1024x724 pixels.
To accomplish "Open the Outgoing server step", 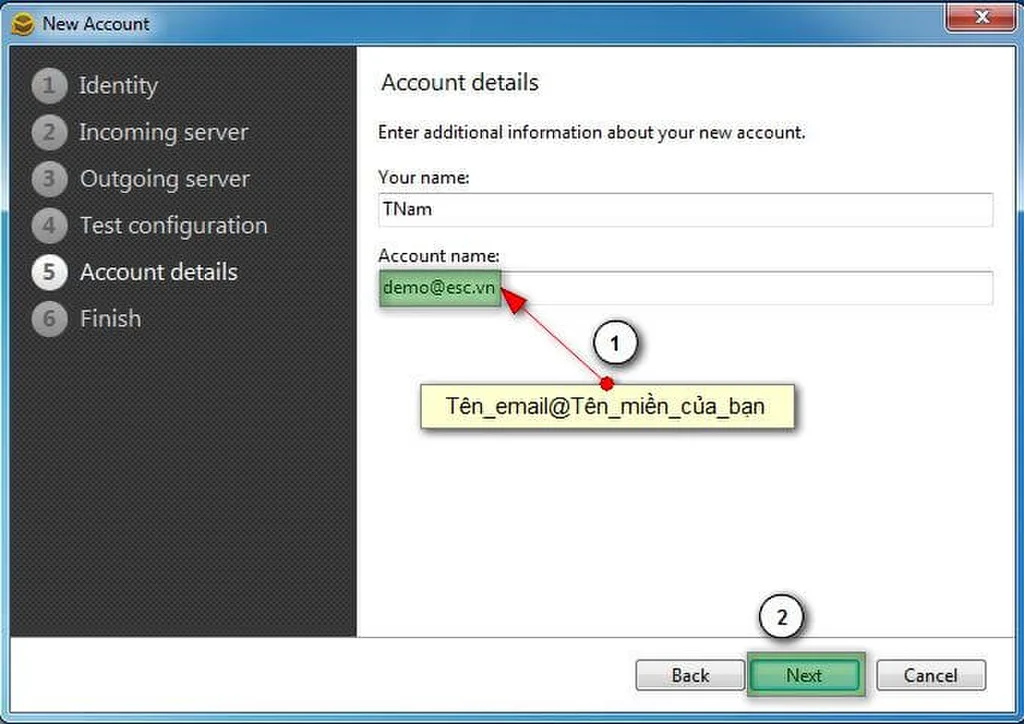I will [141, 179].
